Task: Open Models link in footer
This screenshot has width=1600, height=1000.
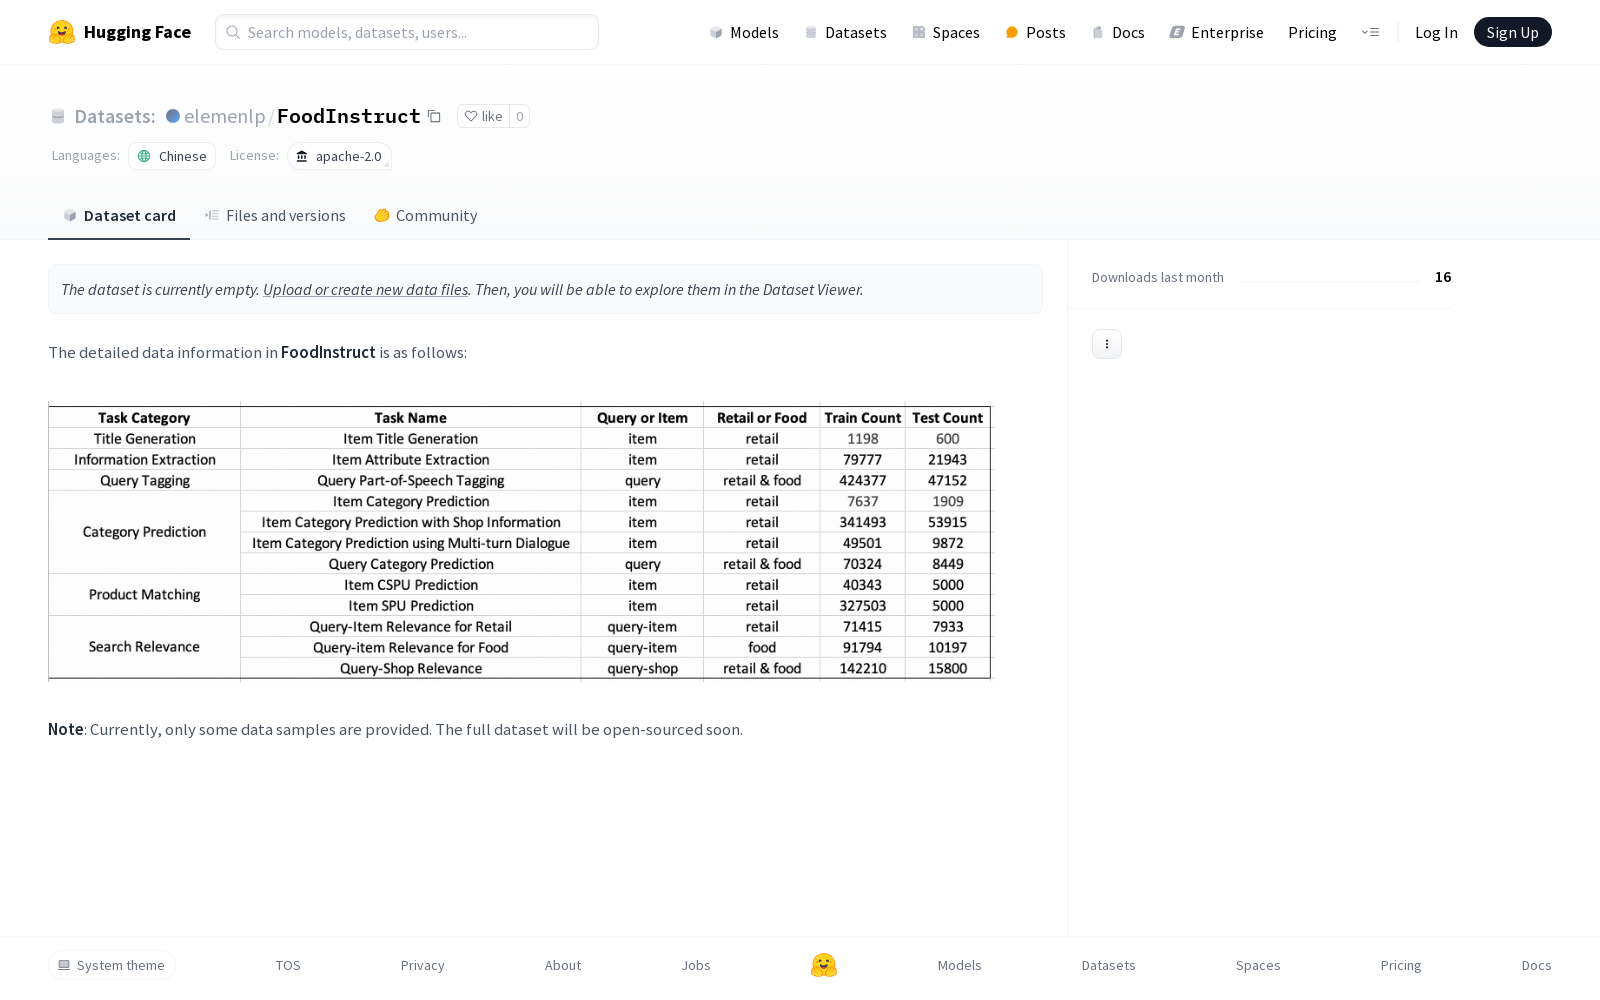Action: click(960, 965)
